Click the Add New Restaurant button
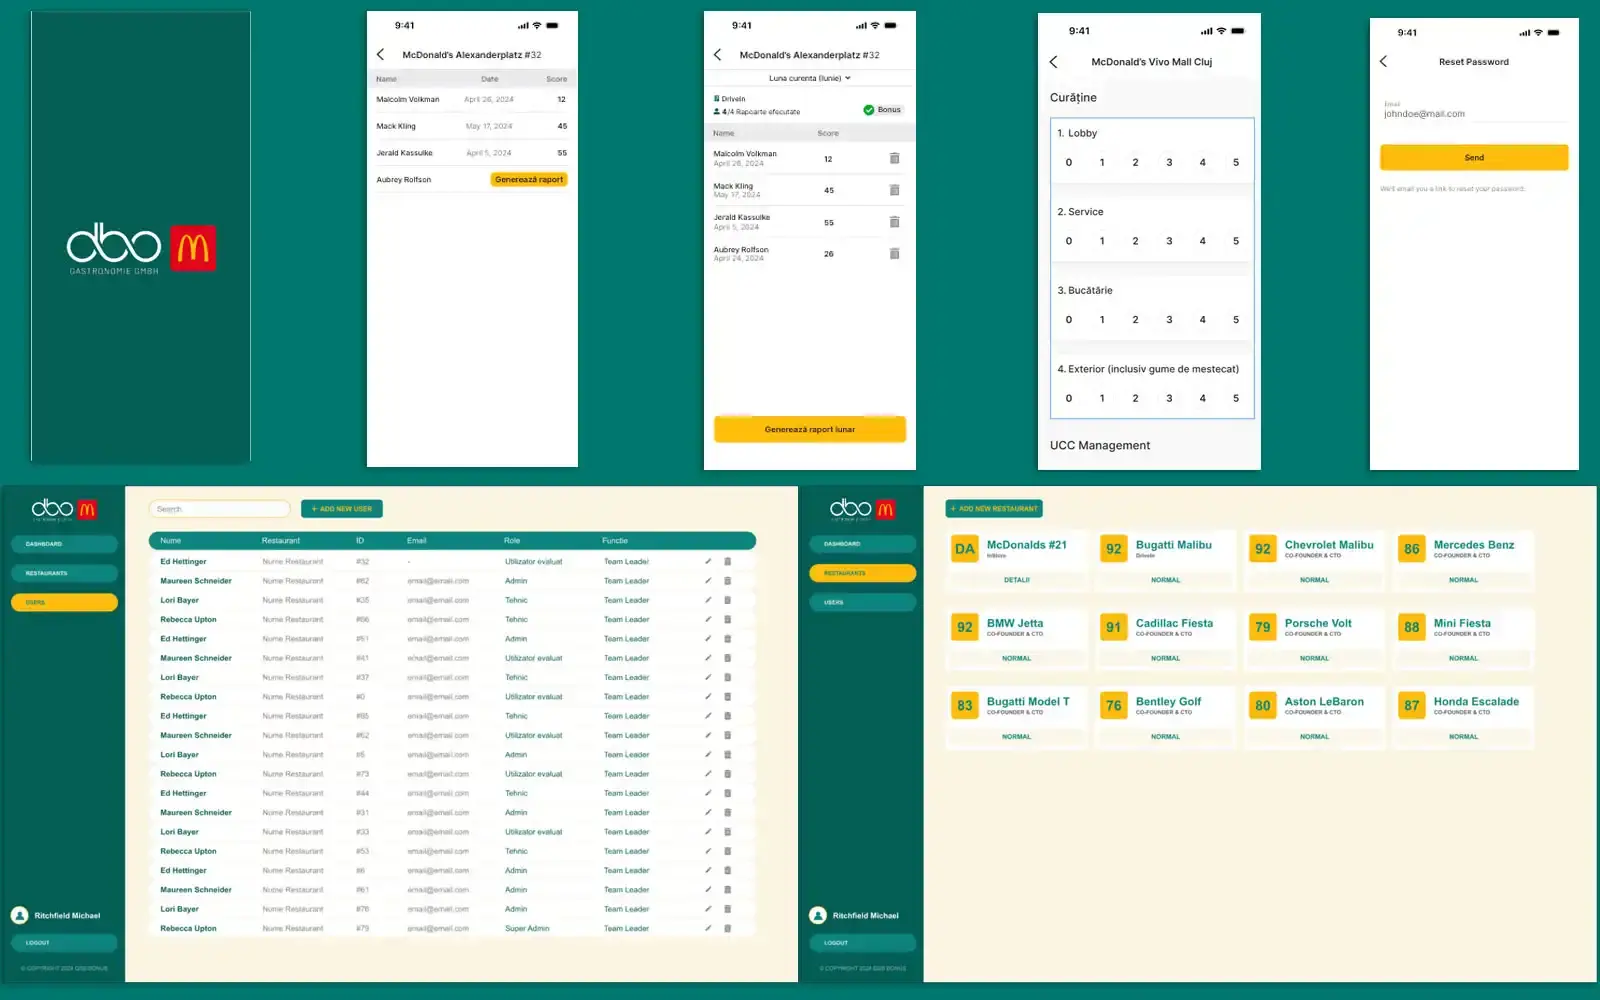 994,509
